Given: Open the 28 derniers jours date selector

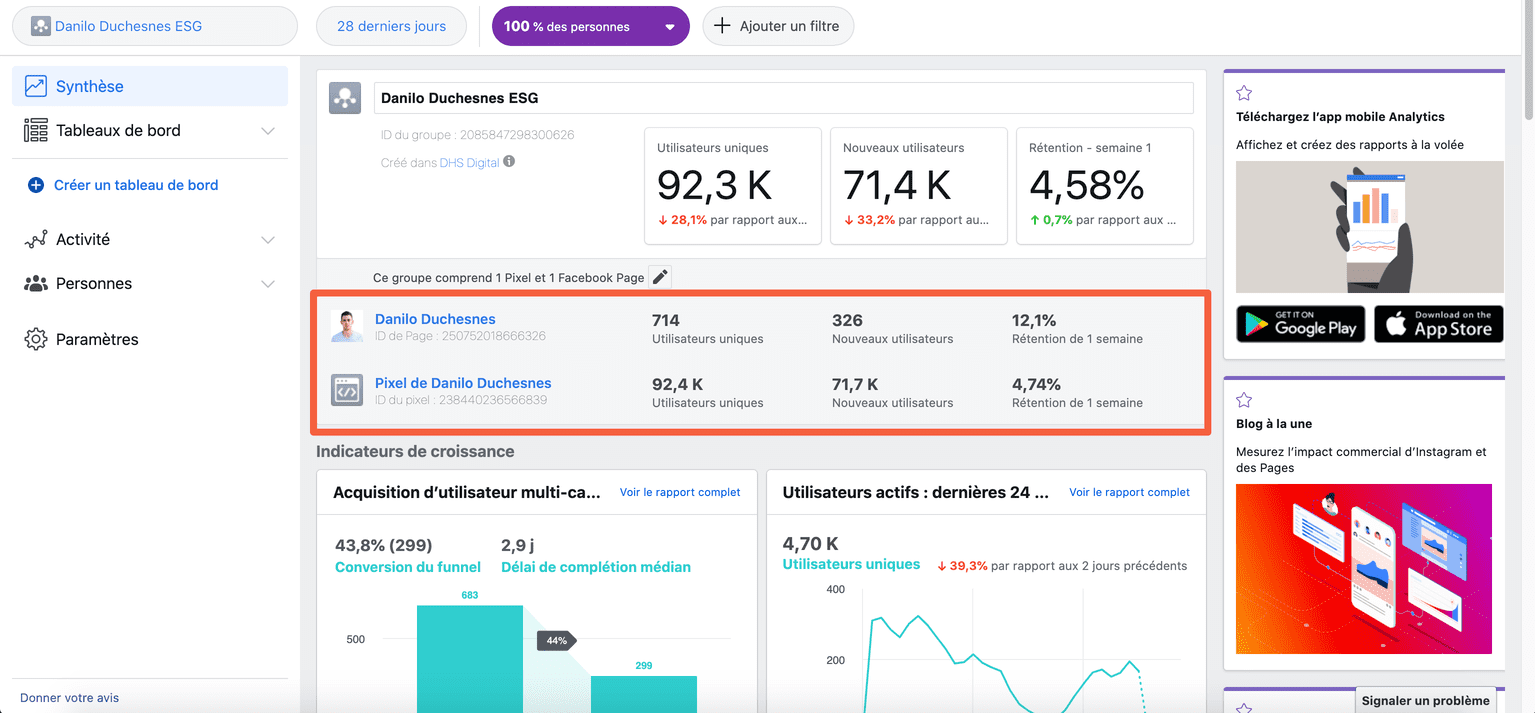Looking at the screenshot, I should [x=392, y=26].
